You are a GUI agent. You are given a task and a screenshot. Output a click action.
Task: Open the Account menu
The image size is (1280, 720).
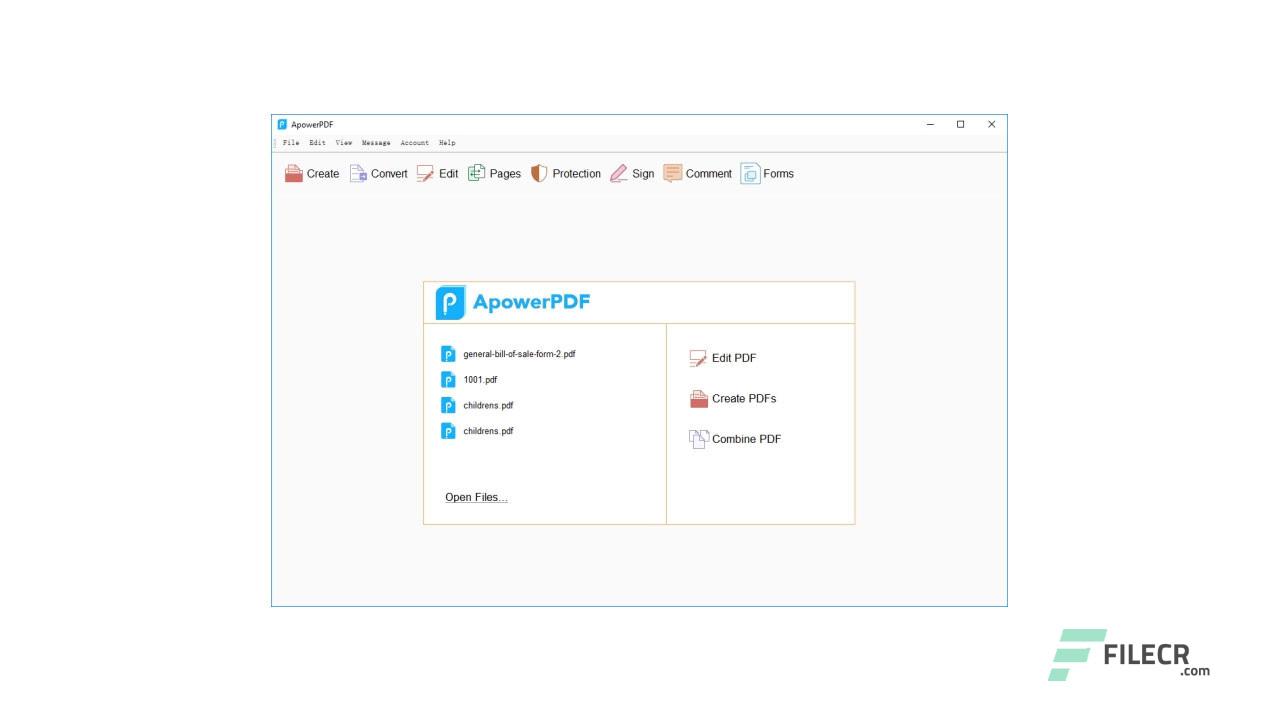point(415,143)
